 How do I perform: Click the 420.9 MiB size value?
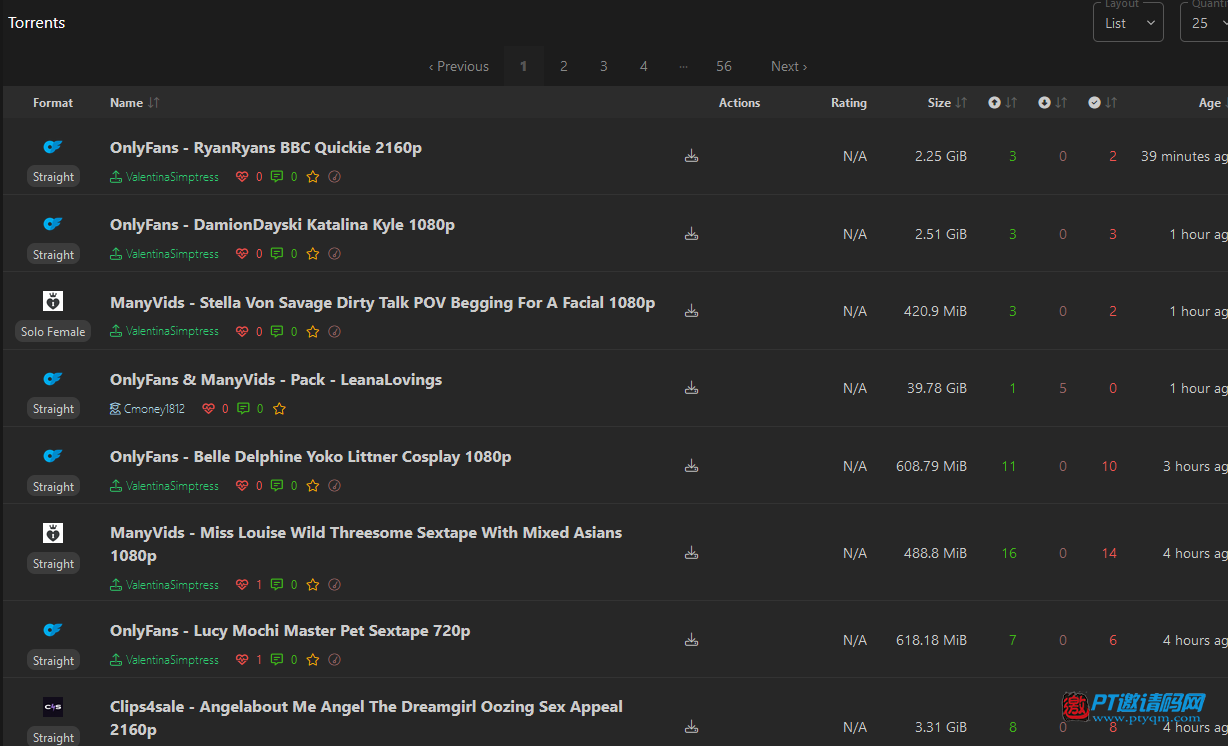936,311
